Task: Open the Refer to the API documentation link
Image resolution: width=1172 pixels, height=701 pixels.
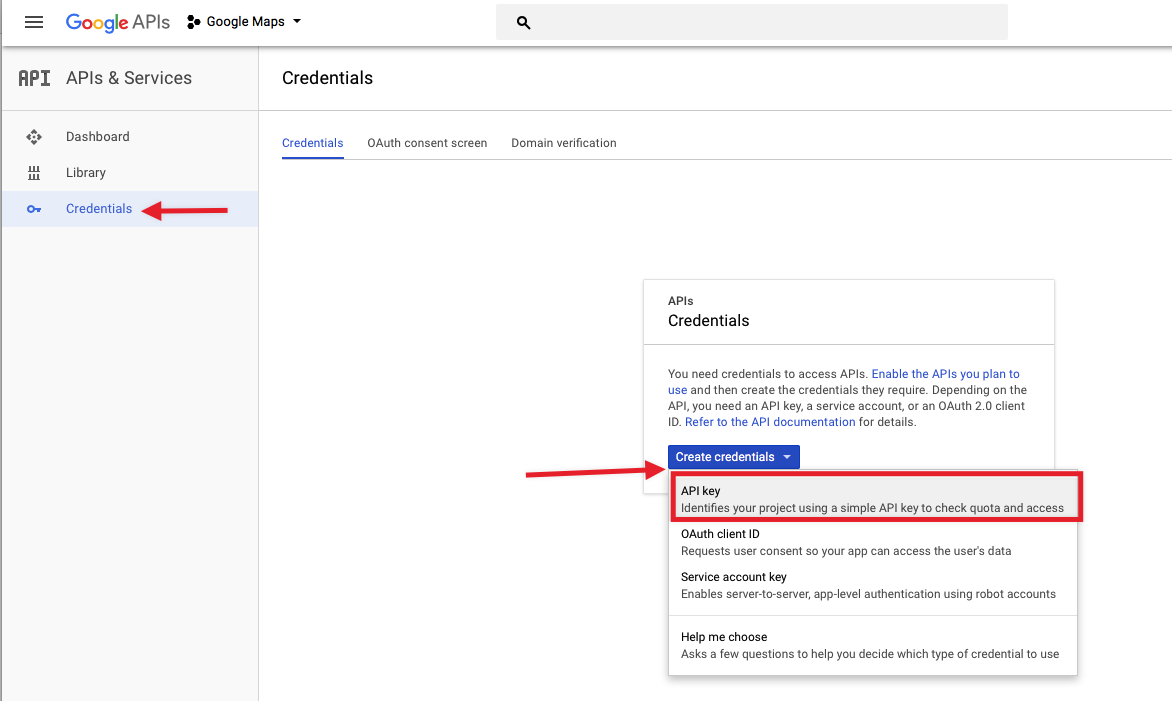Action: tap(770, 421)
